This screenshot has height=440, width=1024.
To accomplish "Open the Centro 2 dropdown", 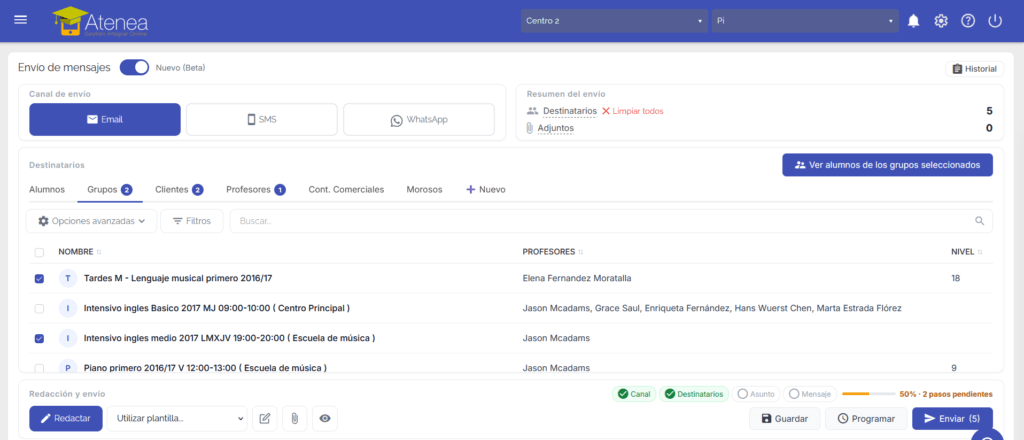I will point(615,21).
